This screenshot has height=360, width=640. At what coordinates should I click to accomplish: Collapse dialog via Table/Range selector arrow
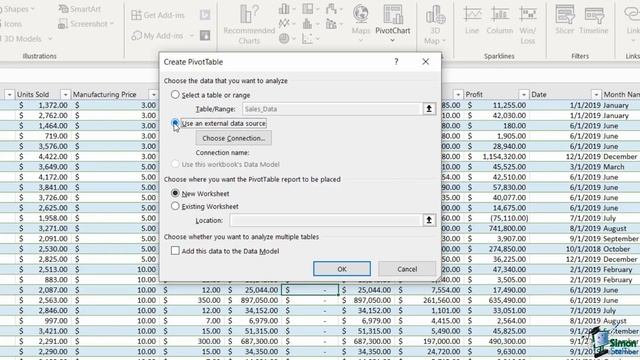tap(429, 109)
